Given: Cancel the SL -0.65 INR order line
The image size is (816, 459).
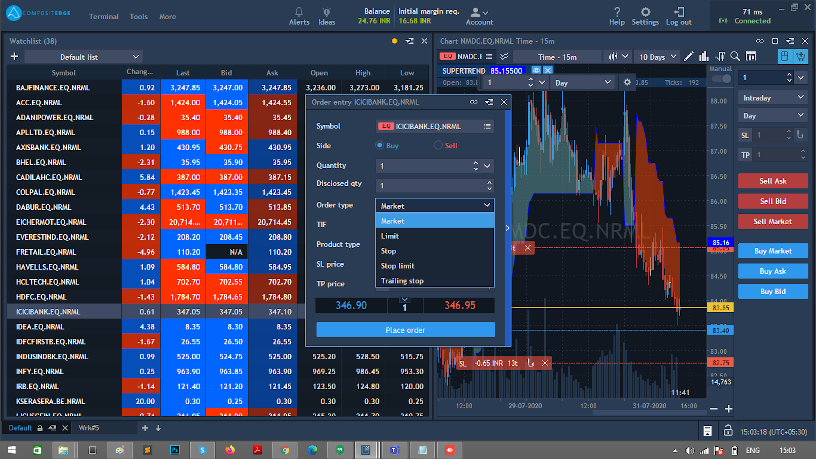Looking at the screenshot, I should point(545,363).
